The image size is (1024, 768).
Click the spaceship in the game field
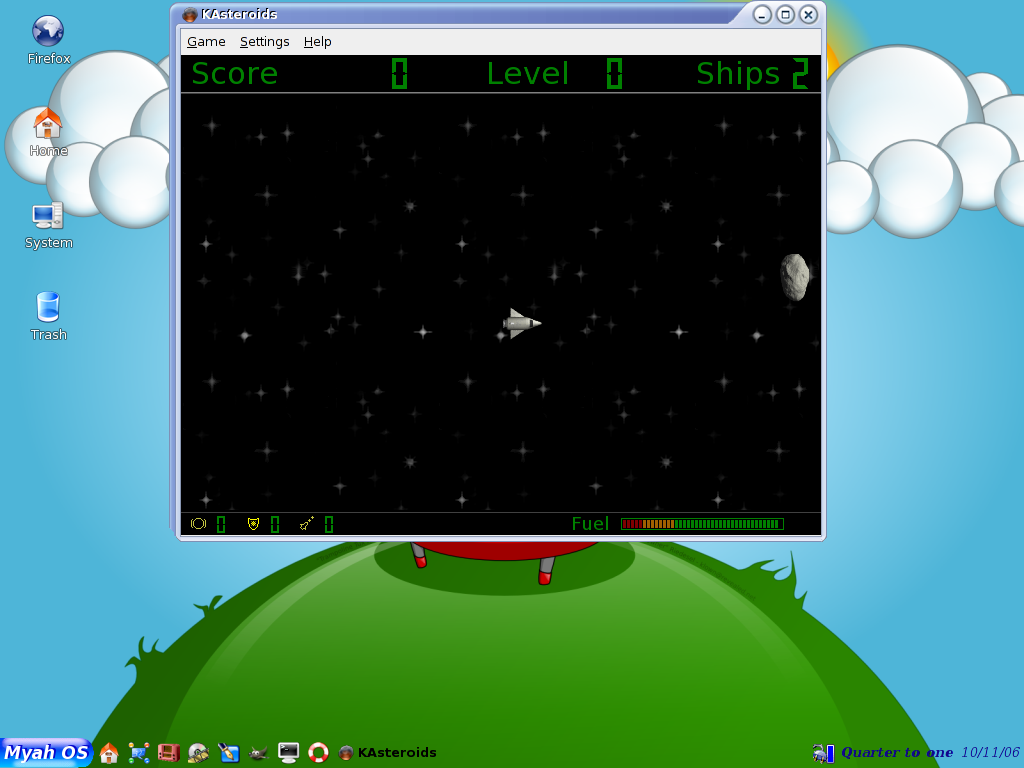[x=521, y=323]
